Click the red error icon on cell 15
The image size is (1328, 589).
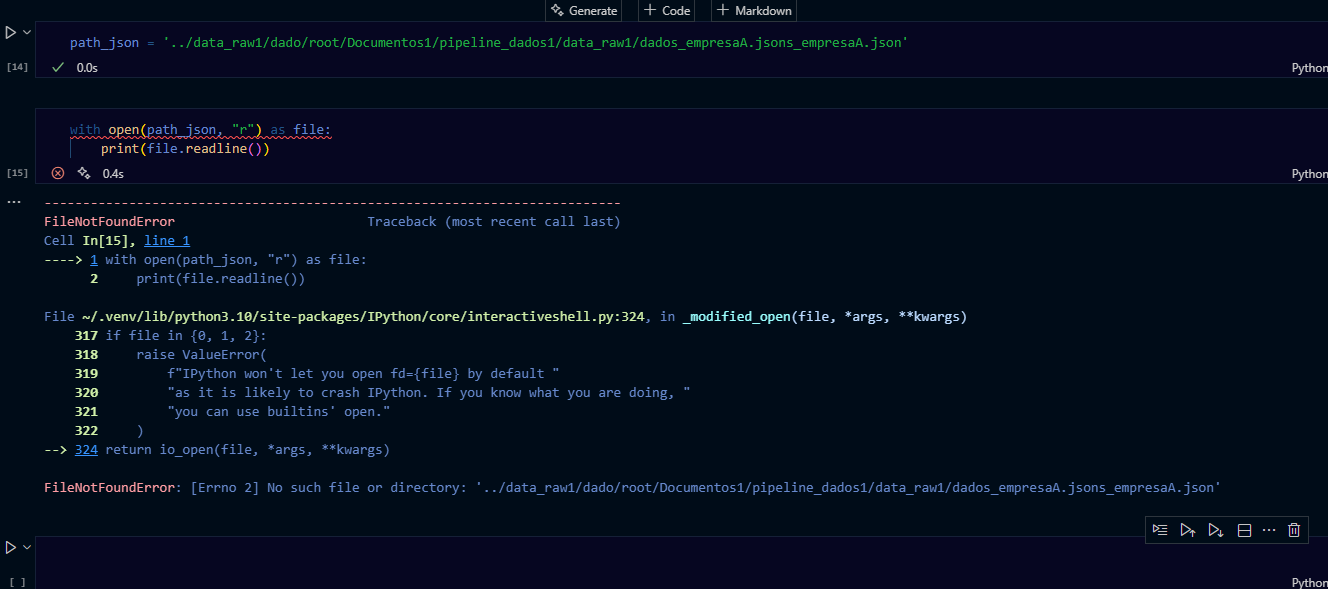click(58, 173)
